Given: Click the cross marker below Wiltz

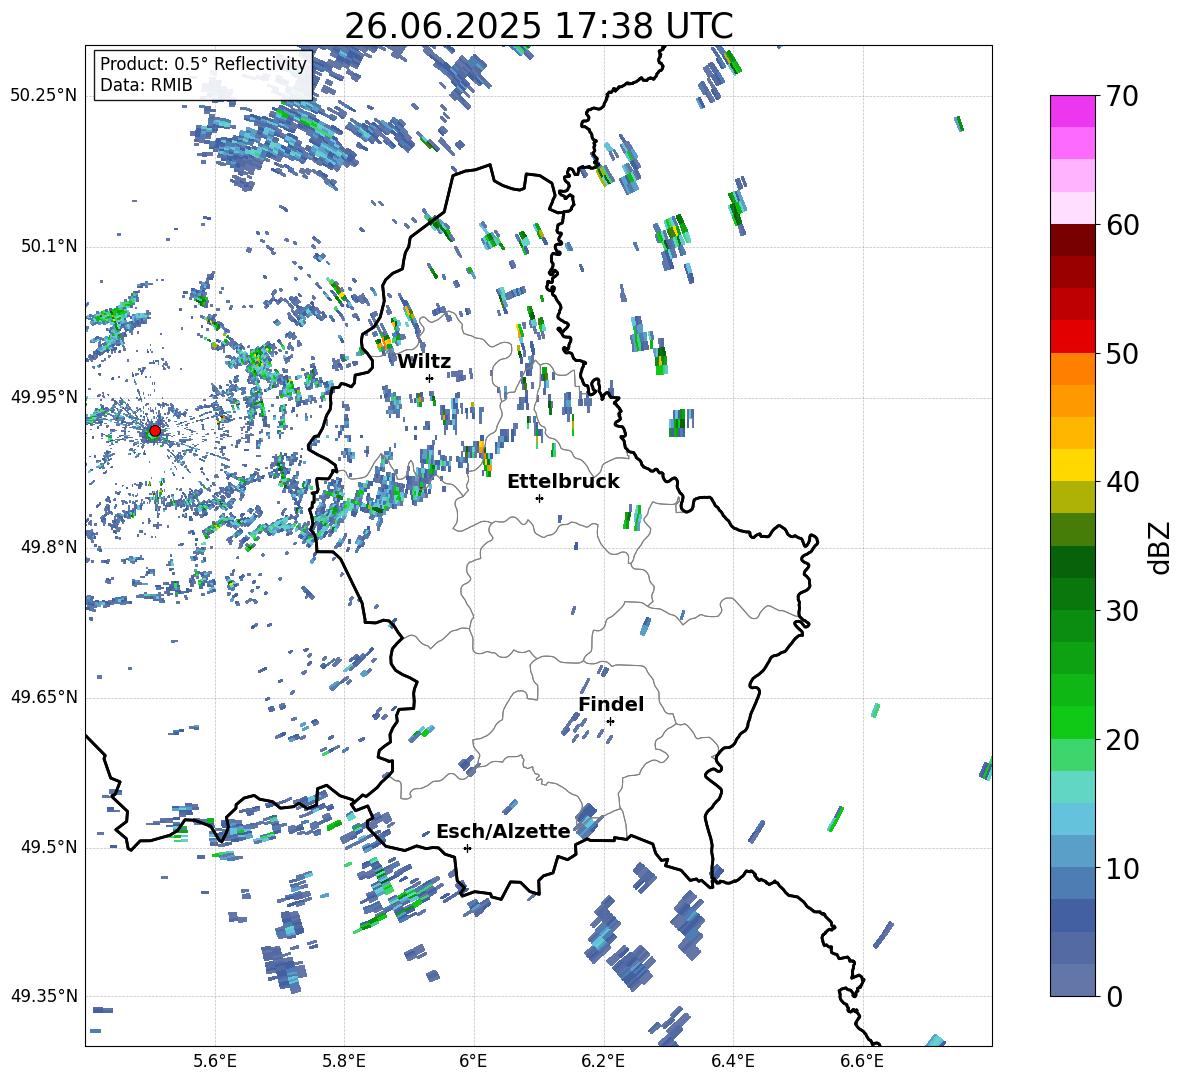Looking at the screenshot, I should 429,378.
